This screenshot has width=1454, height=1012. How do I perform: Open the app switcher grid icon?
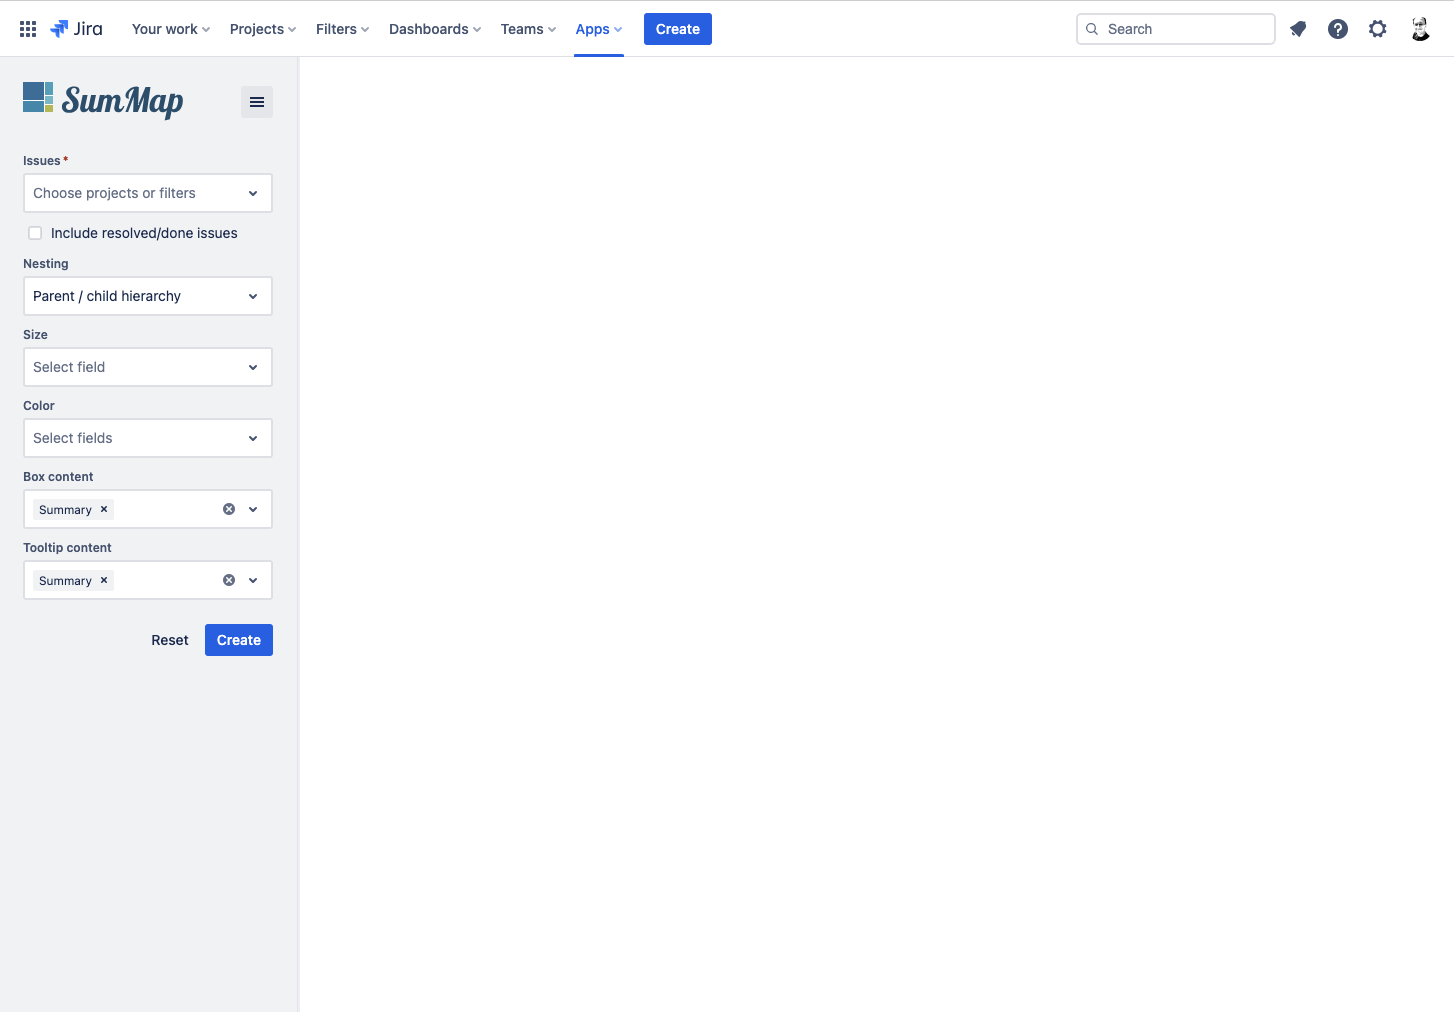tap(28, 29)
